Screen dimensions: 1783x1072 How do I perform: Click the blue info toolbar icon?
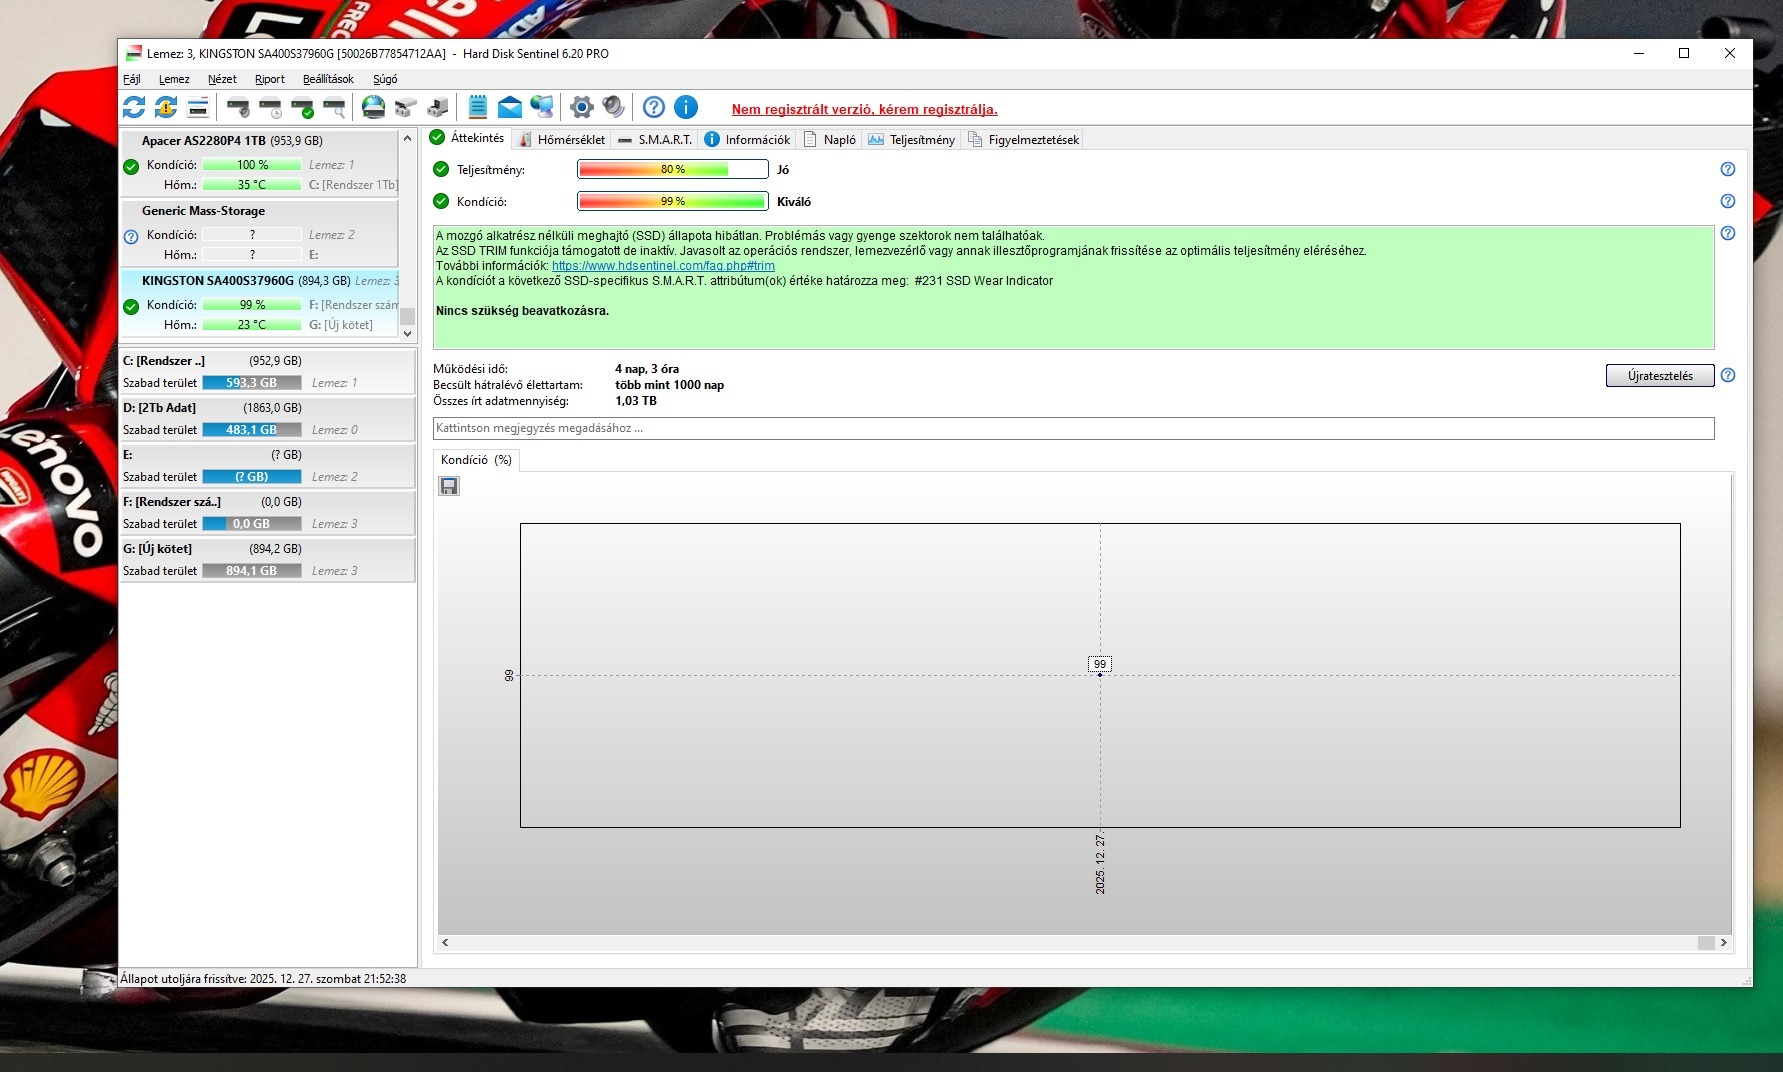click(686, 107)
